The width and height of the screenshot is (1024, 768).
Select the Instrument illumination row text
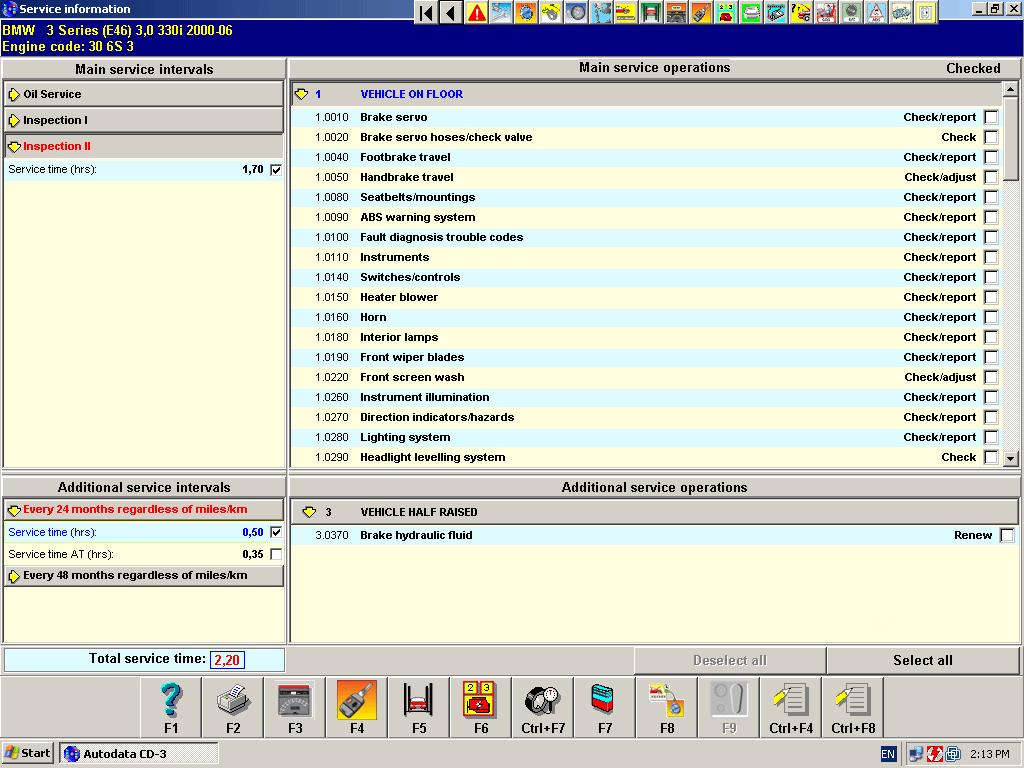point(424,397)
